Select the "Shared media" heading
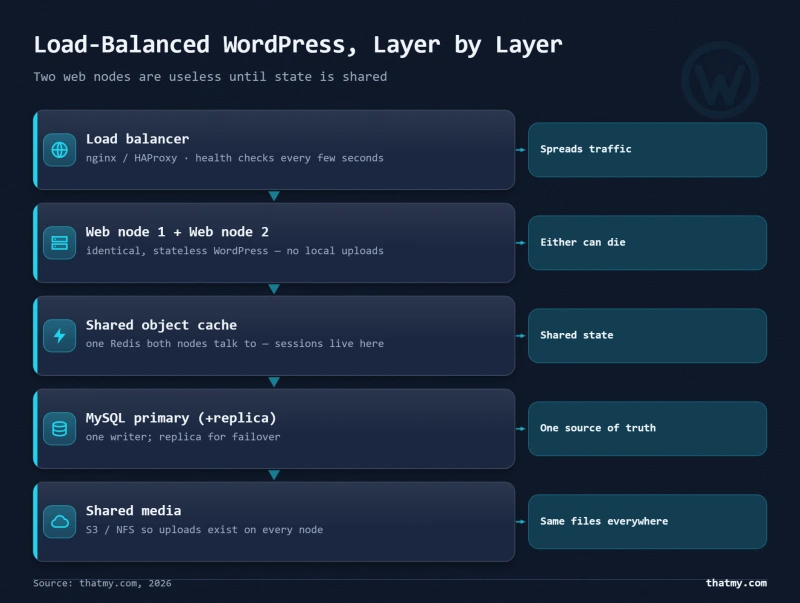The height and width of the screenshot is (603, 800). pyautogui.click(x=133, y=511)
